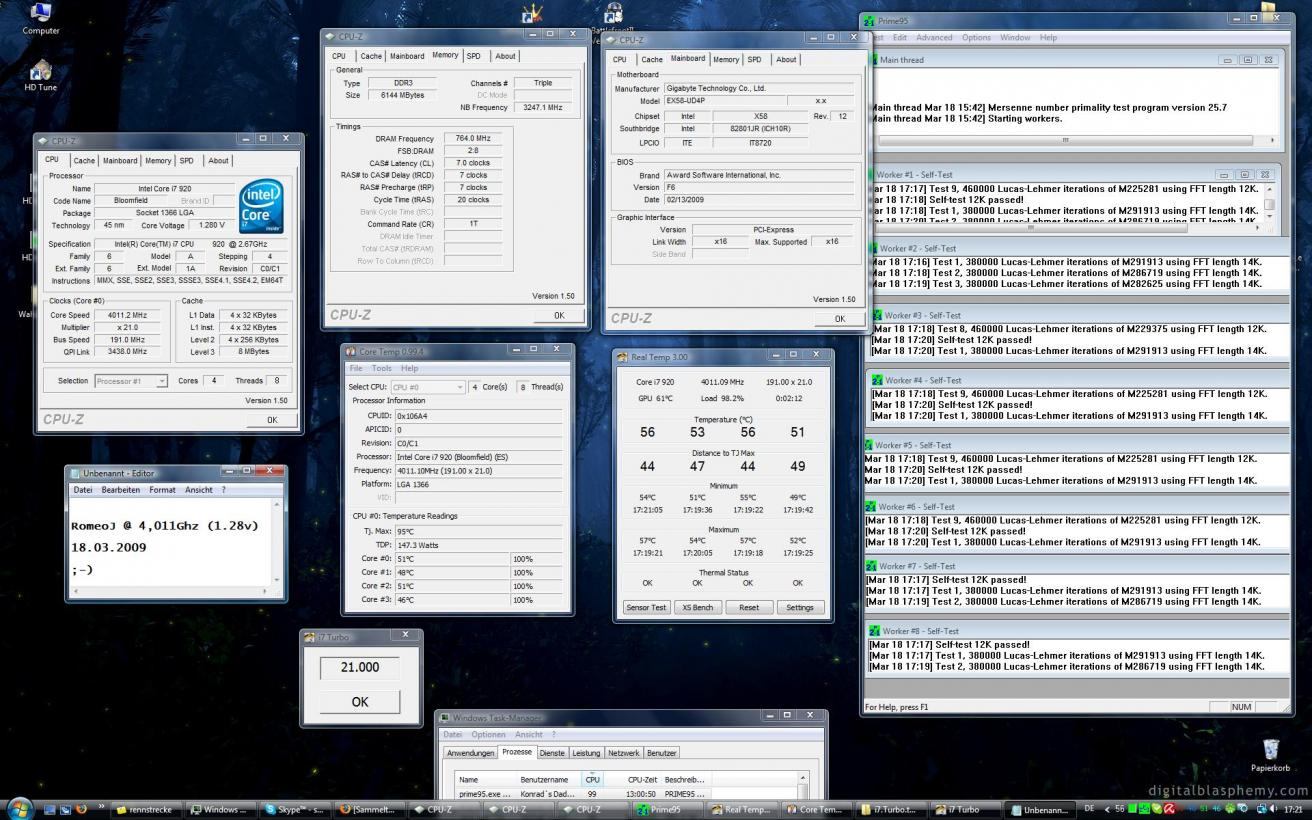Viewport: 1312px width, 820px height.
Task: Switch to Leistung tab in Task Manager
Action: coord(586,753)
